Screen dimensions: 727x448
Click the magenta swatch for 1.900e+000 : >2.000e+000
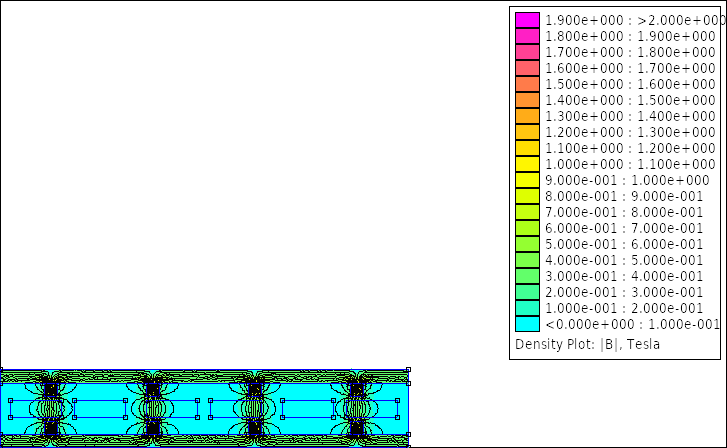tap(527, 20)
